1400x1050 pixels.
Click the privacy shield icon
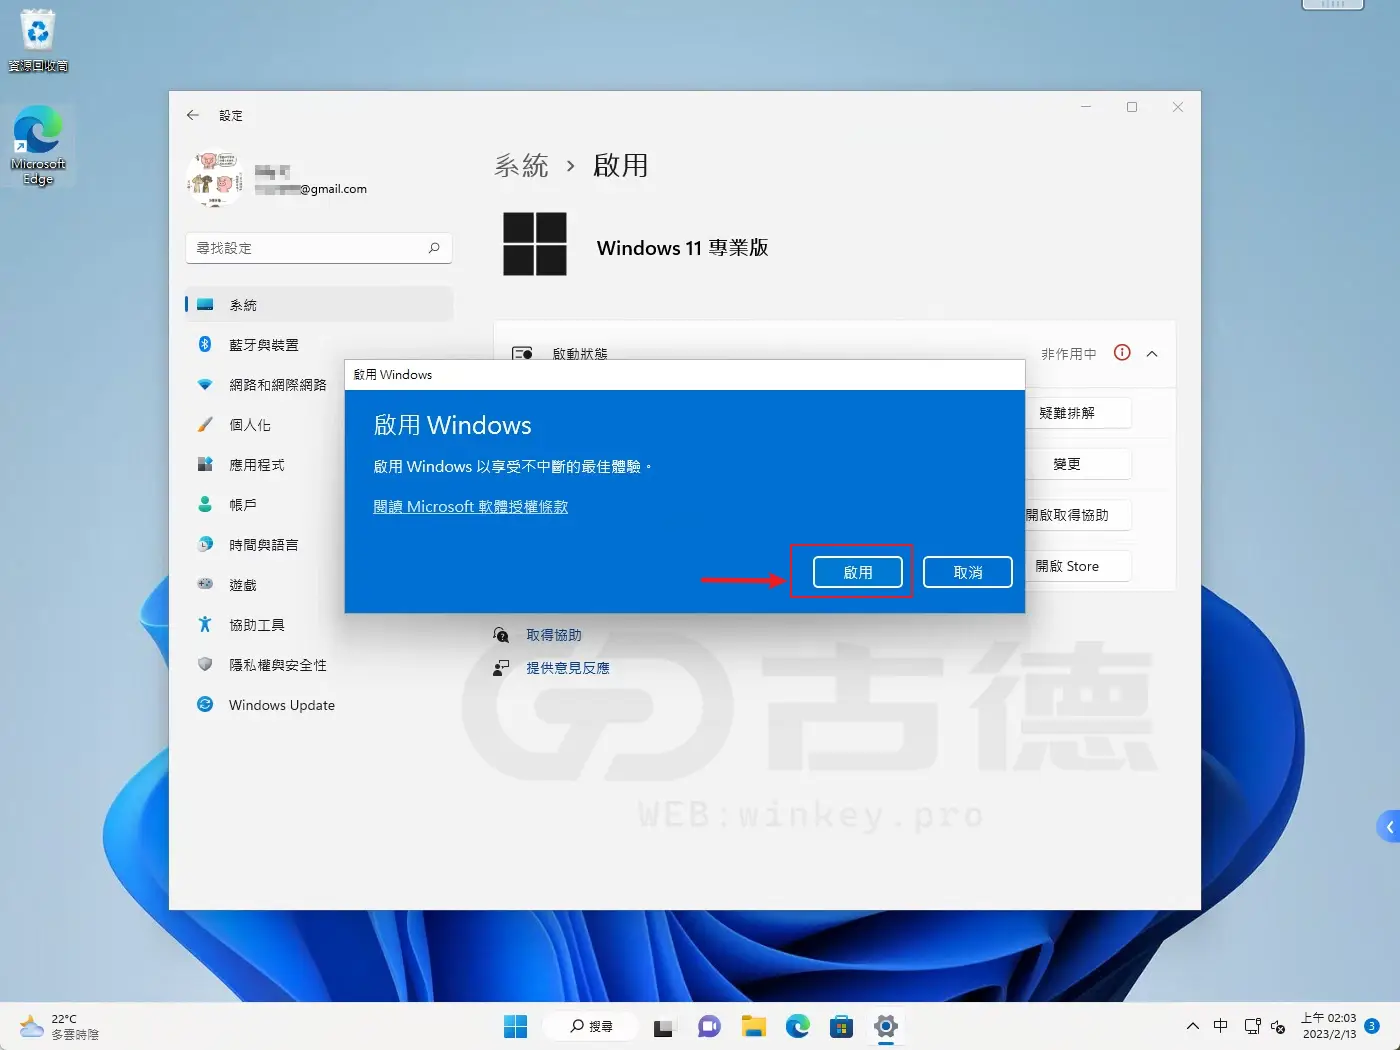205,664
